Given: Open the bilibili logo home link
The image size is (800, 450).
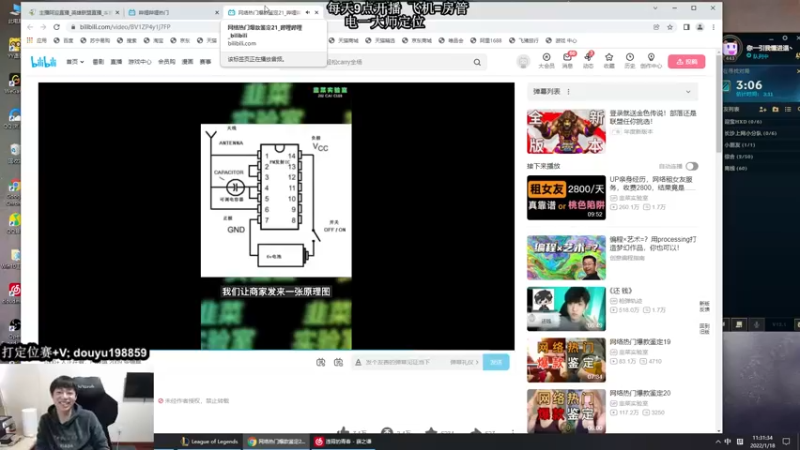Looking at the screenshot, I should click(43, 62).
